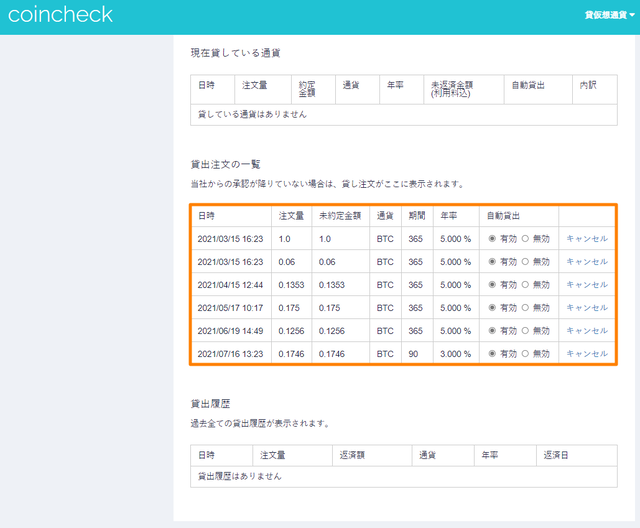This screenshot has width=640, height=528.
Task: Cancel the 2021/07/16 13:23 order
Action: 587,354
